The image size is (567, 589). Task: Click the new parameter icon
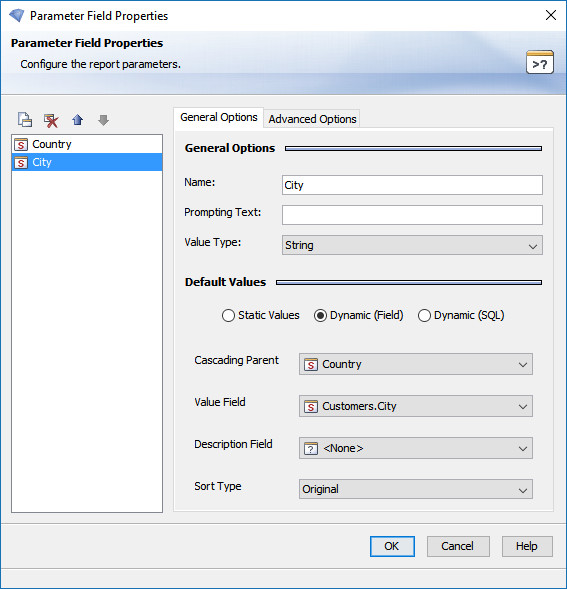[x=25, y=120]
